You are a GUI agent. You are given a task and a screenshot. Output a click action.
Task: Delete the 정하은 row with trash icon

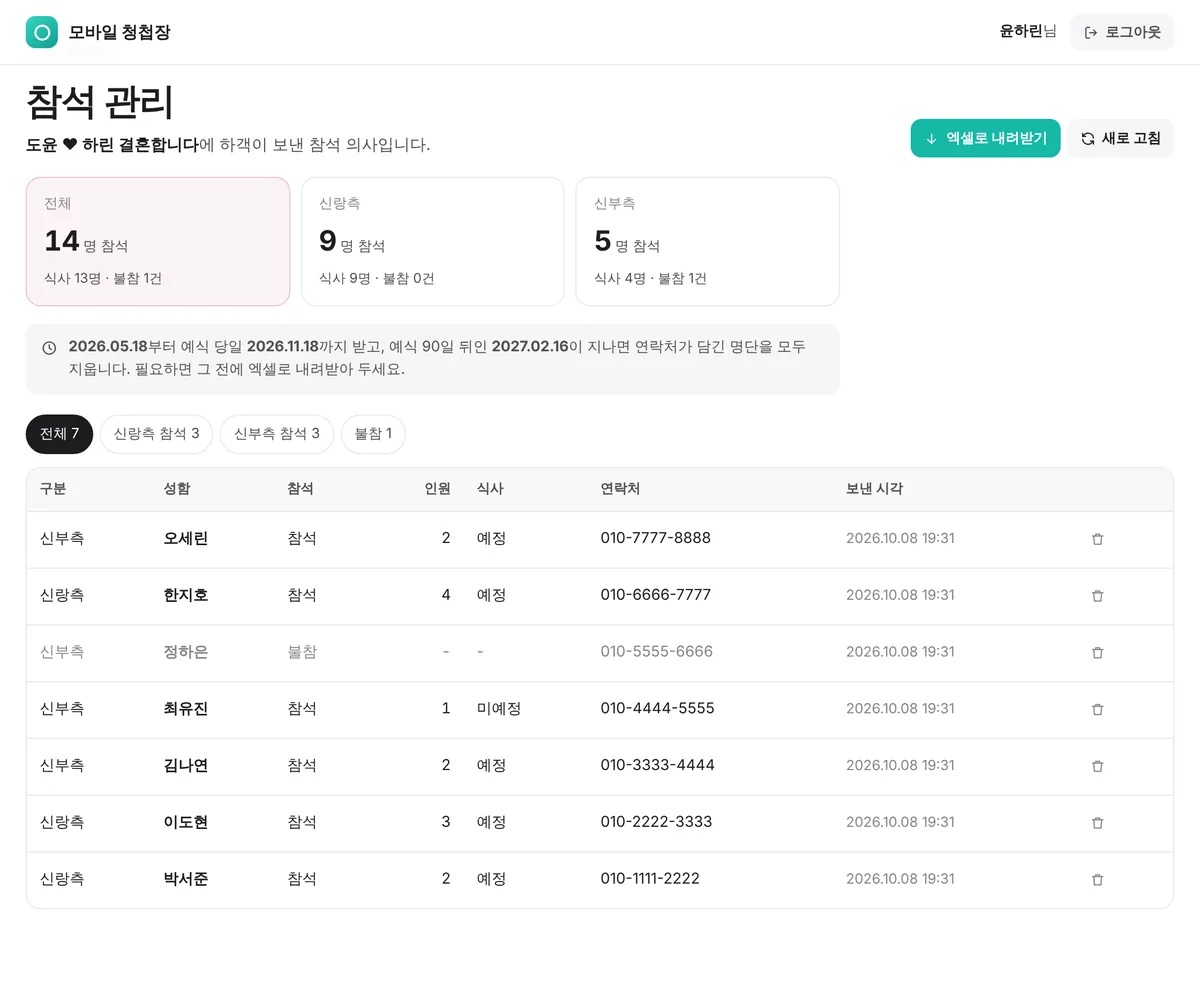pyautogui.click(x=1097, y=652)
